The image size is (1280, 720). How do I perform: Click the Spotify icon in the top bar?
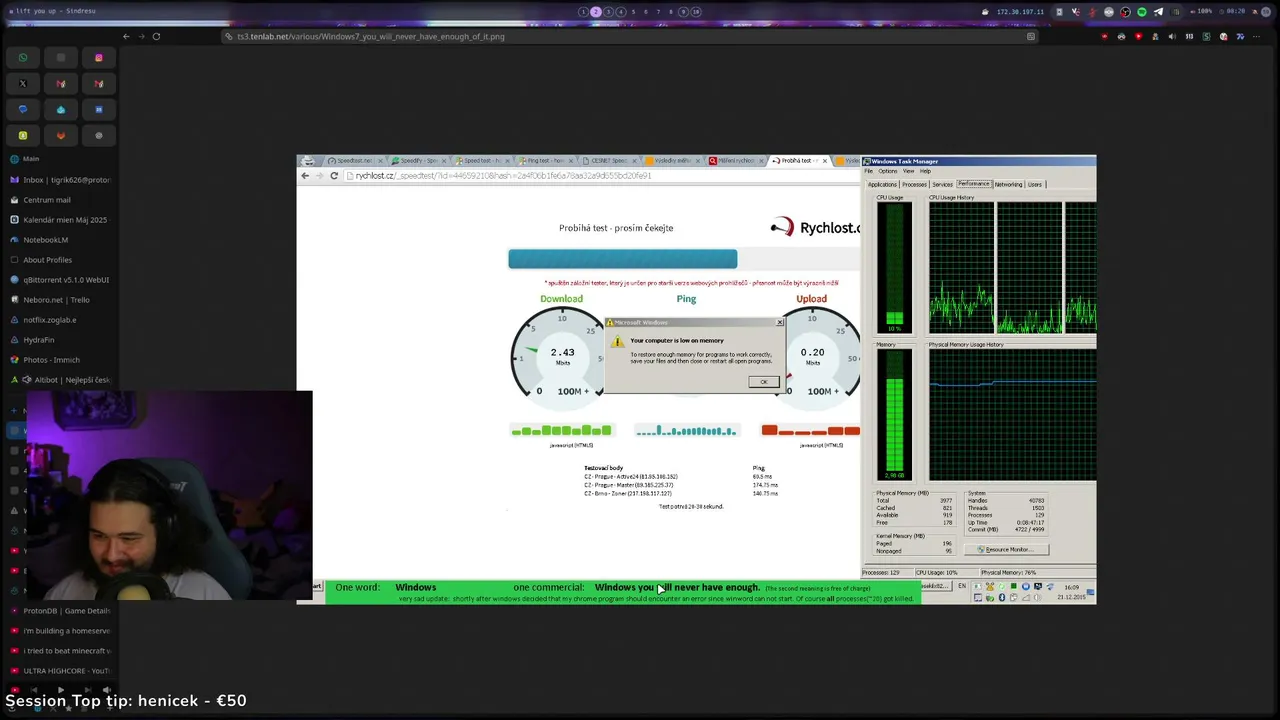pos(1142,12)
